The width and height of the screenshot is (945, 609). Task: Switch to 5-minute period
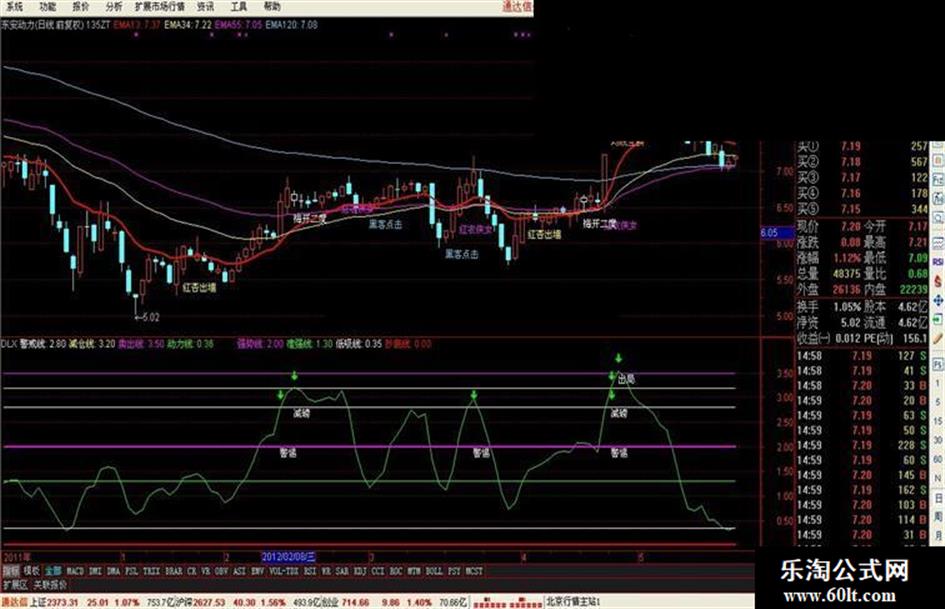938,402
